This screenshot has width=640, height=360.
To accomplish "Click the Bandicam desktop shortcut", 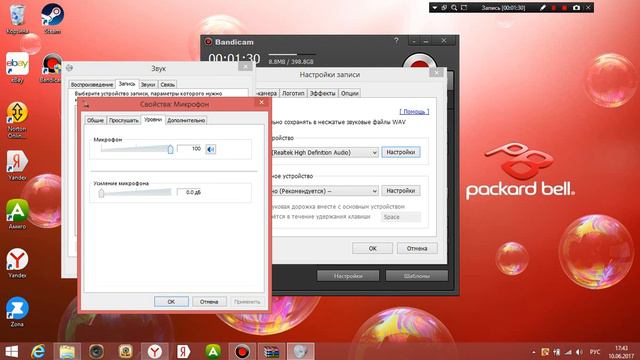I will point(51,68).
